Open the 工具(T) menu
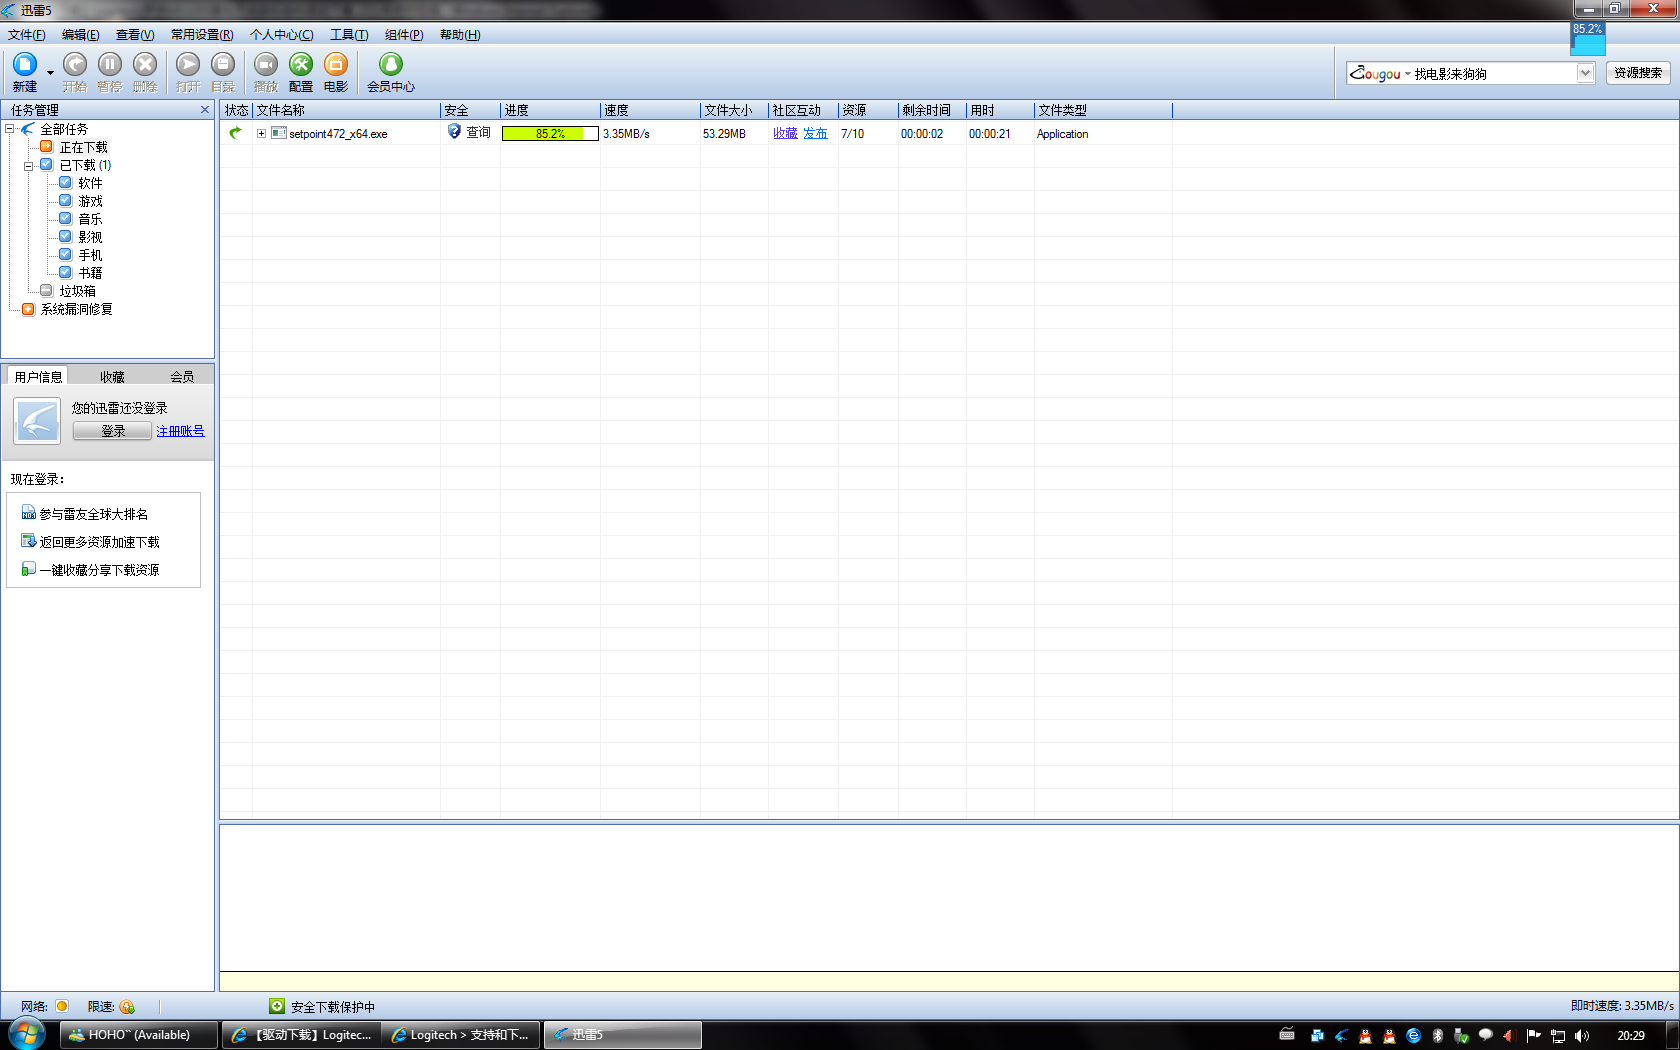 click(349, 34)
